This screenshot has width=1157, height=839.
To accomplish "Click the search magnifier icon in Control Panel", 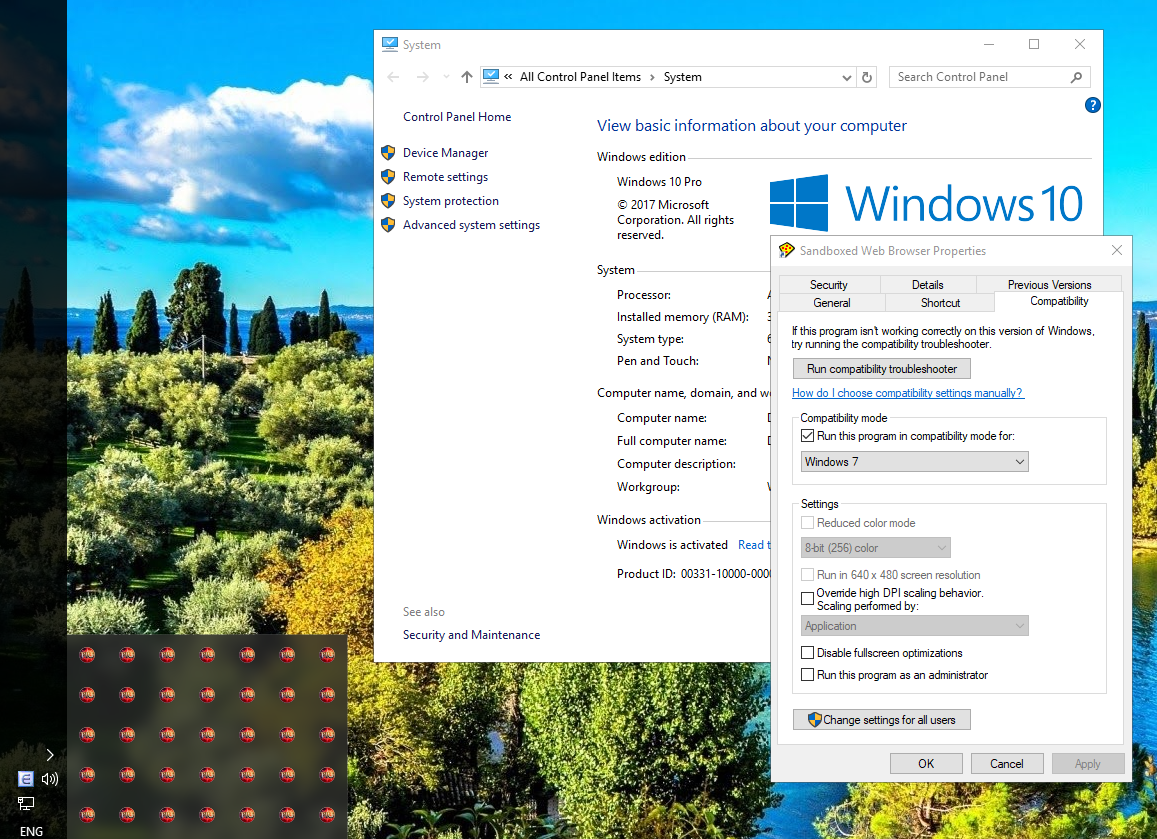I will tap(1077, 77).
